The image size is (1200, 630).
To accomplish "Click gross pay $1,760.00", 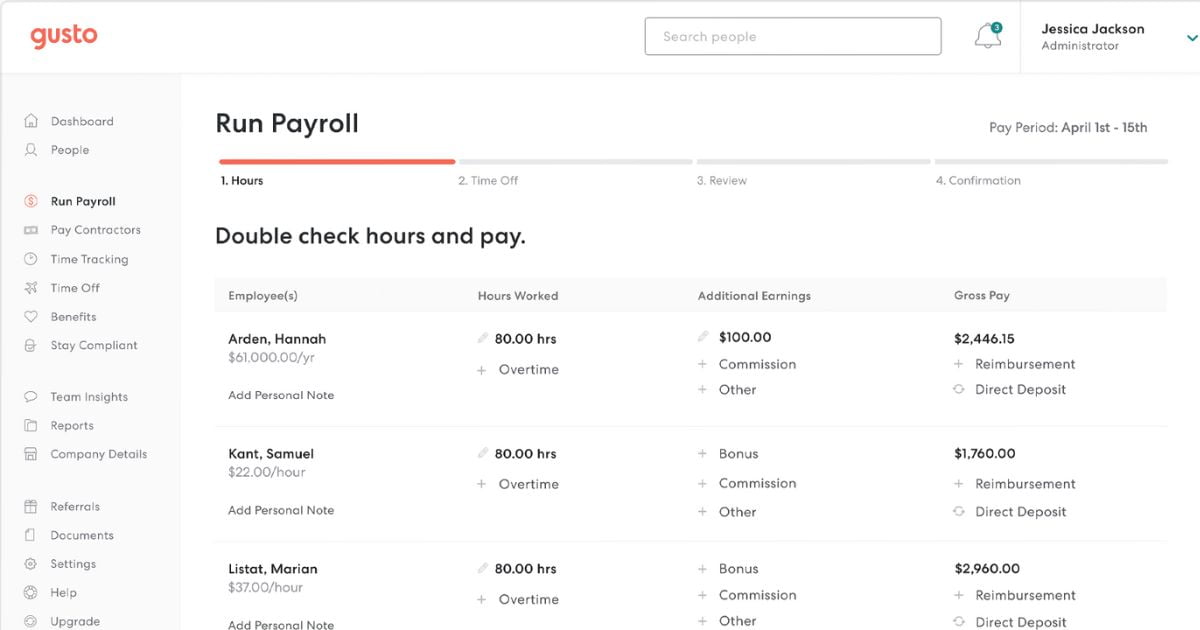I will pyautogui.click(x=984, y=454).
